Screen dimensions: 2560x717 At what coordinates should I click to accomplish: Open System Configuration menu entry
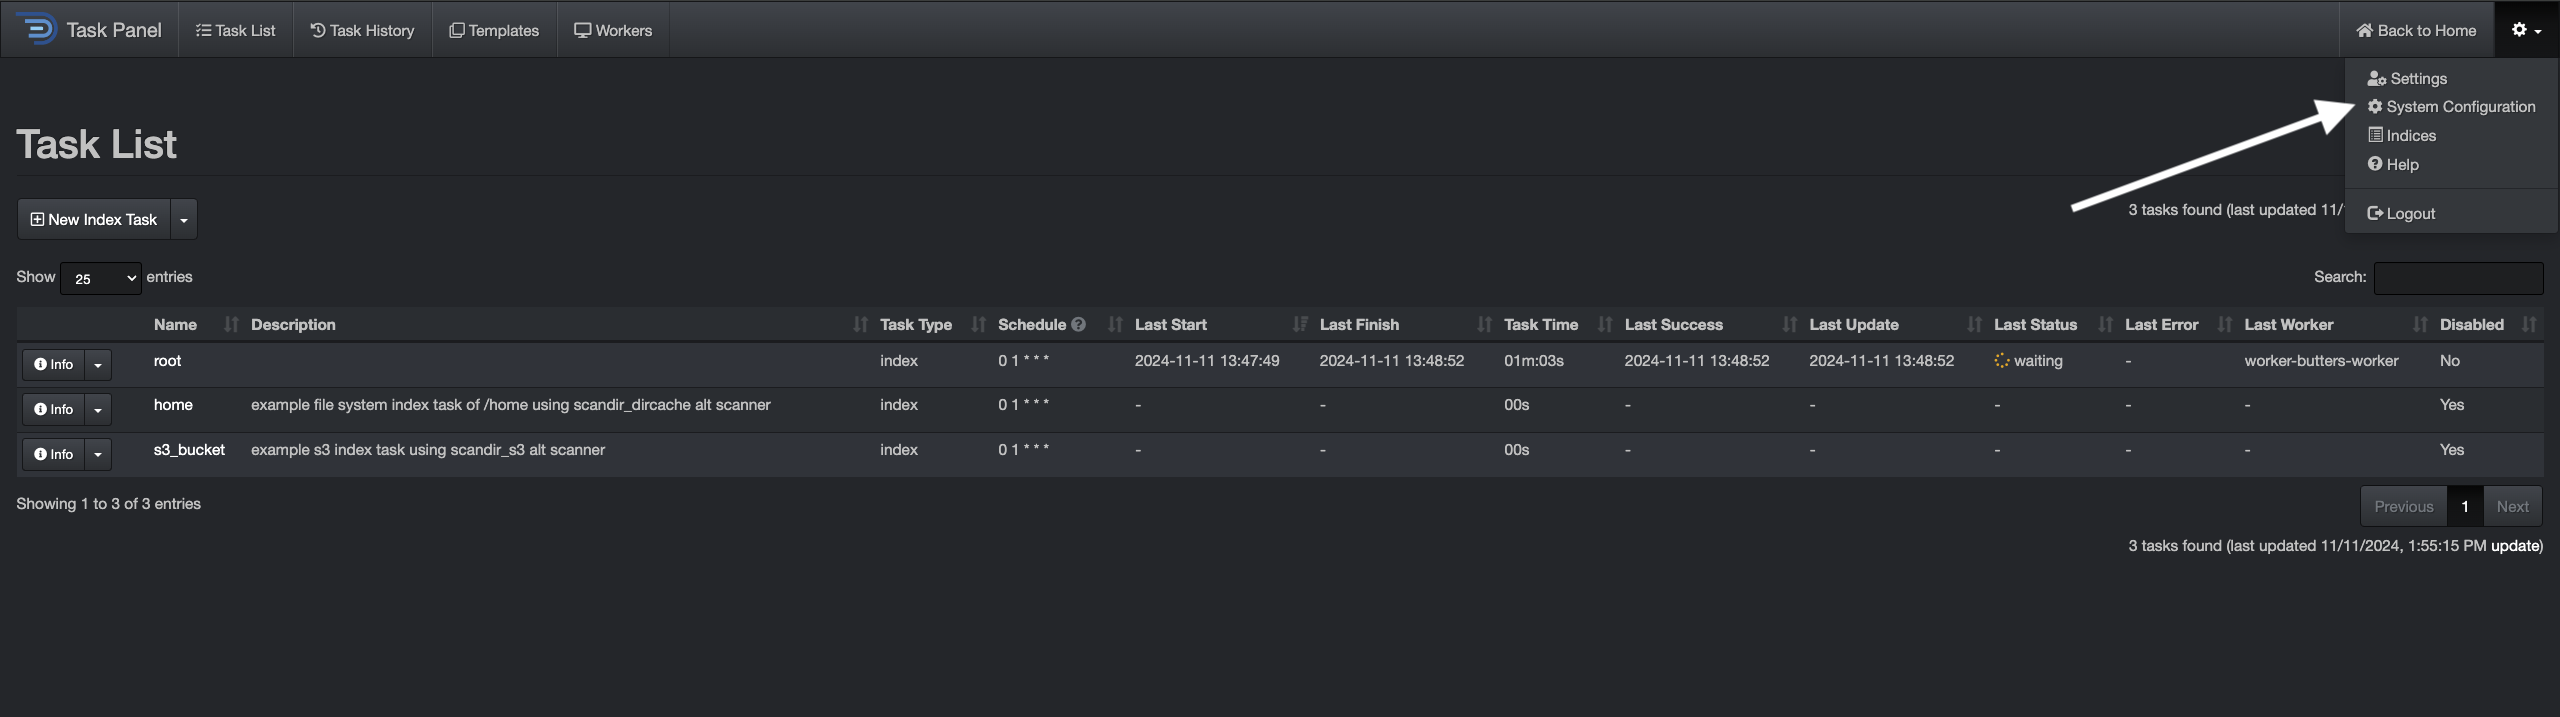pyautogui.click(x=2451, y=107)
